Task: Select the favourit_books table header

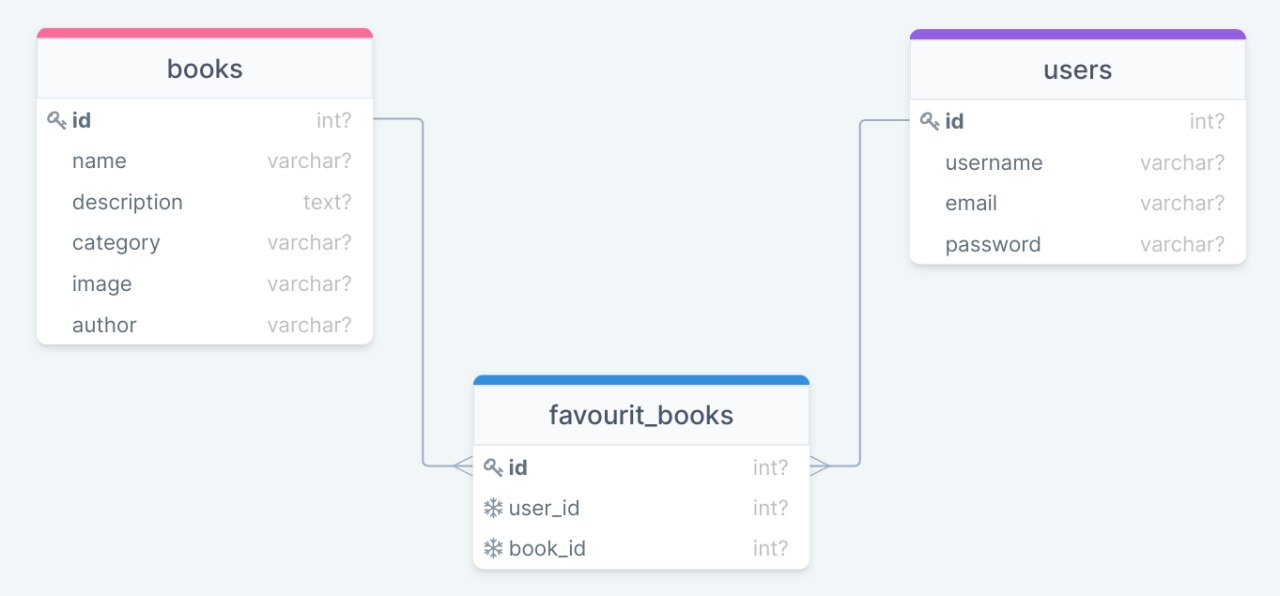Action: [641, 415]
